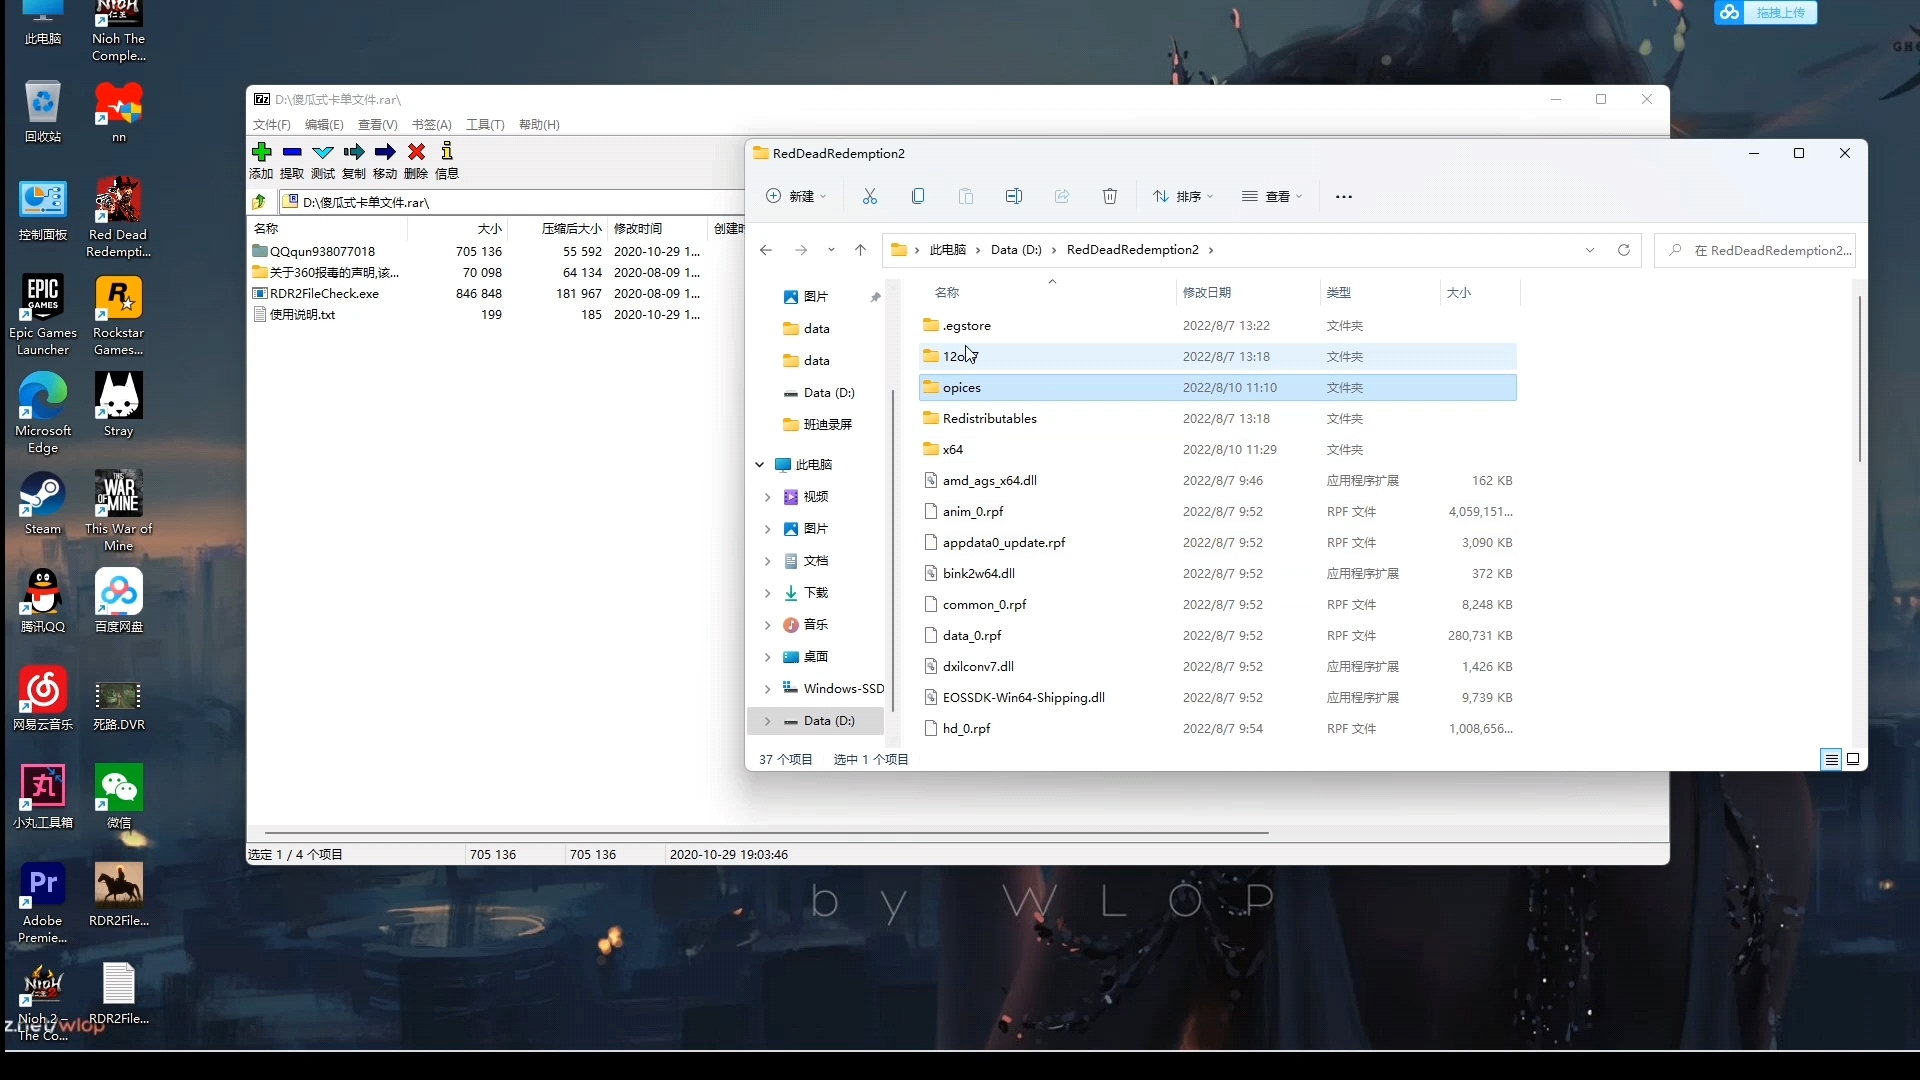Open recent locations dropdown arrow
The image size is (1920, 1080).
point(831,250)
